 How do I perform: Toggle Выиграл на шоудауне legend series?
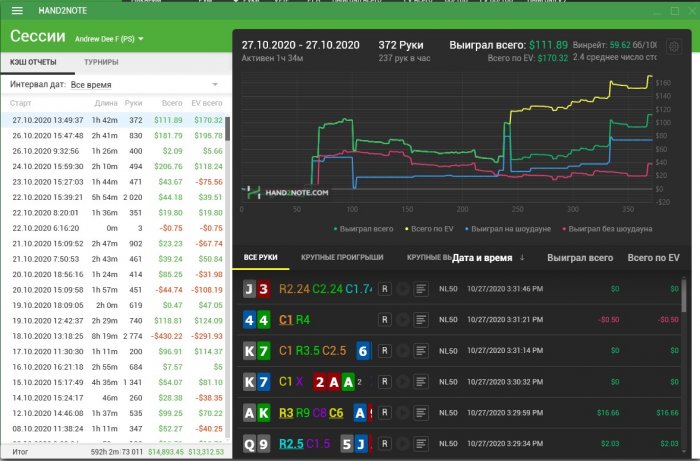click(x=508, y=229)
